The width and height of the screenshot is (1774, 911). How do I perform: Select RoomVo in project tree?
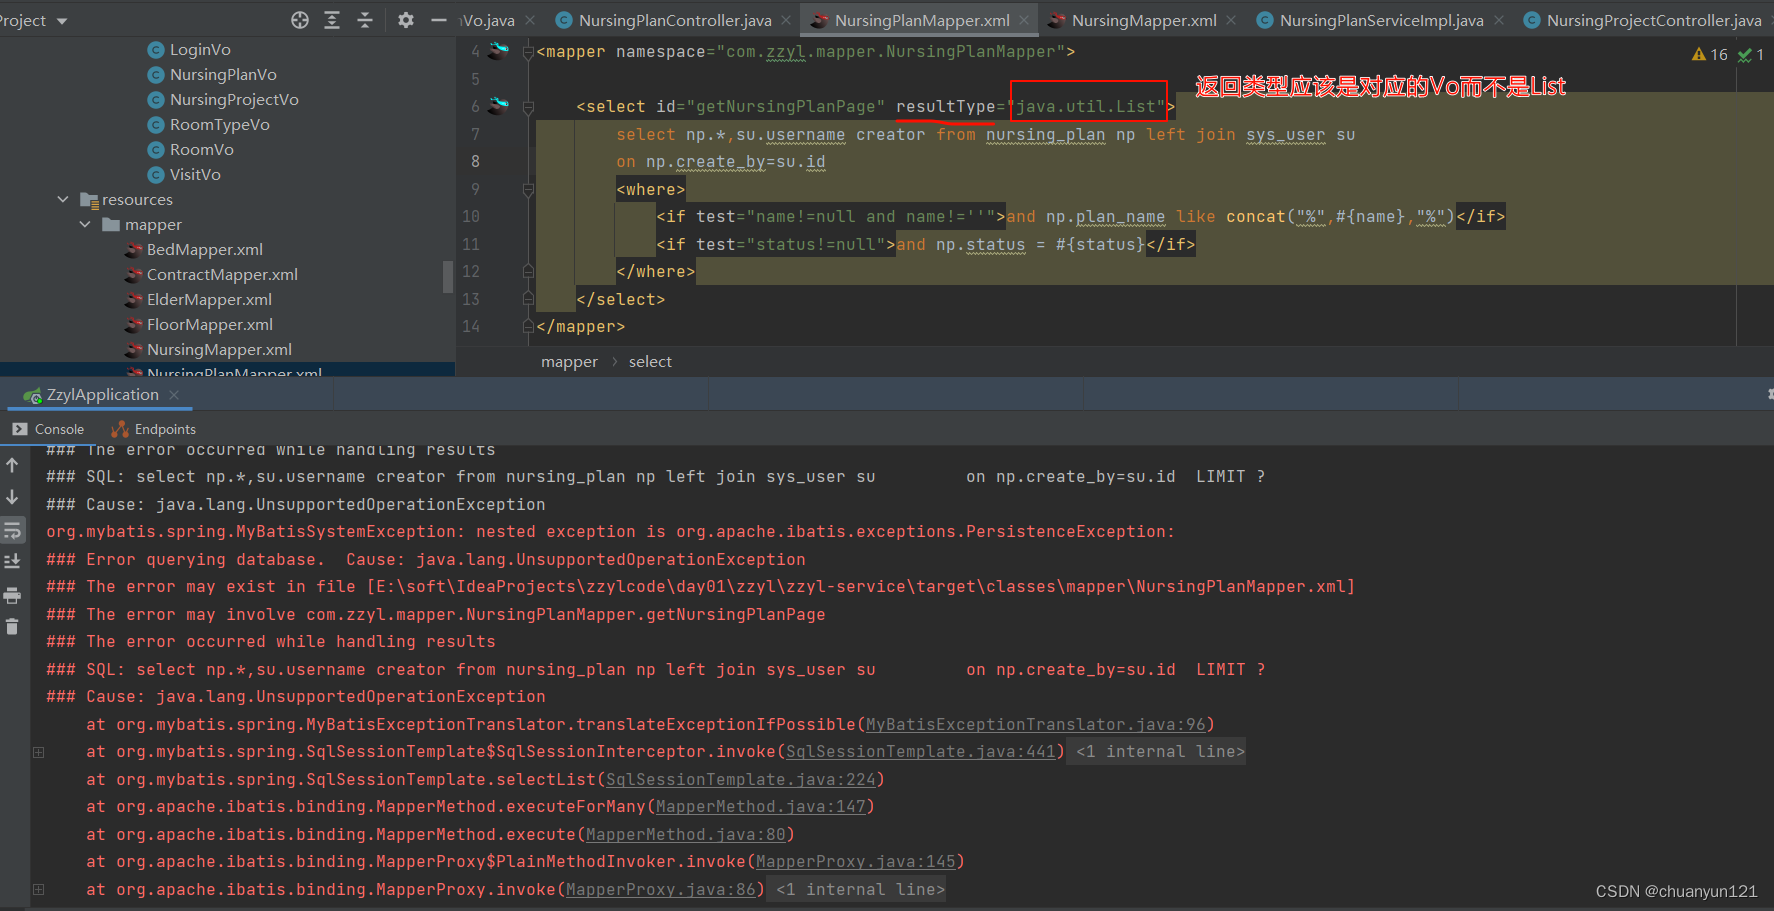pos(201,149)
